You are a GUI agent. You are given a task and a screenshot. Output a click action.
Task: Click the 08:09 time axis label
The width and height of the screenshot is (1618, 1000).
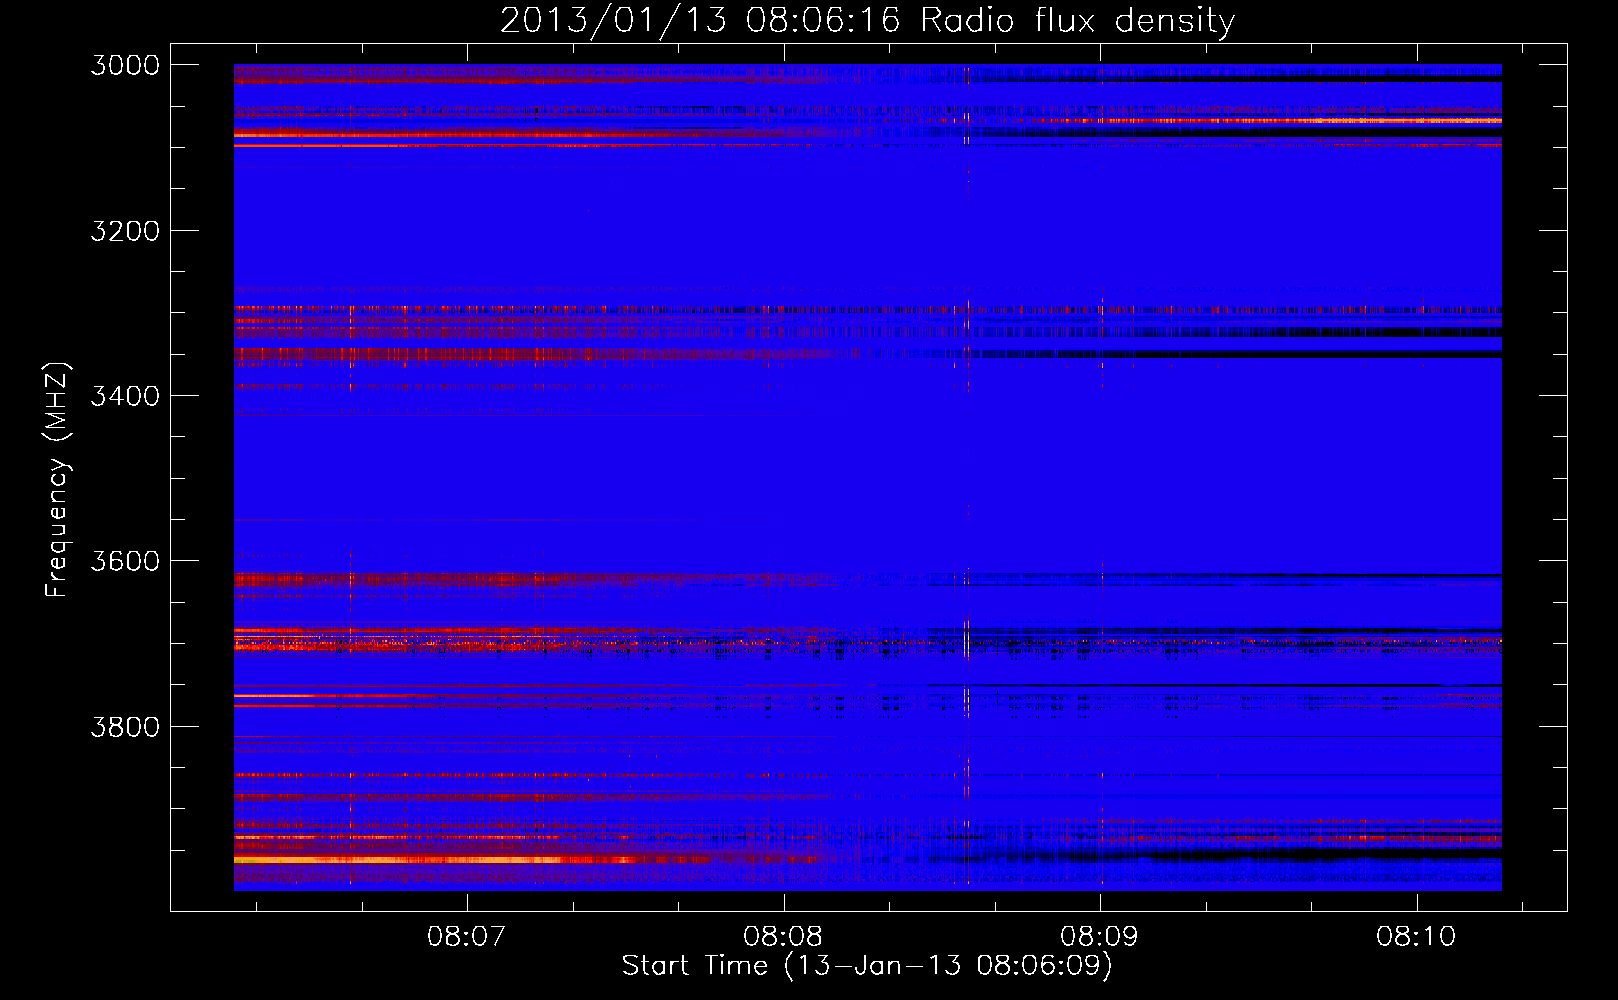(x=1100, y=937)
